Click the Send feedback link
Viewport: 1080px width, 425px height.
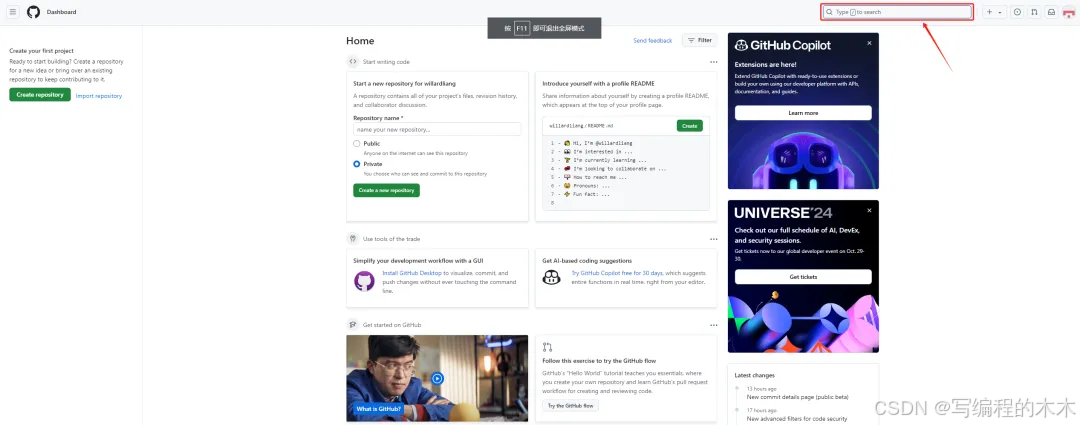click(652, 41)
